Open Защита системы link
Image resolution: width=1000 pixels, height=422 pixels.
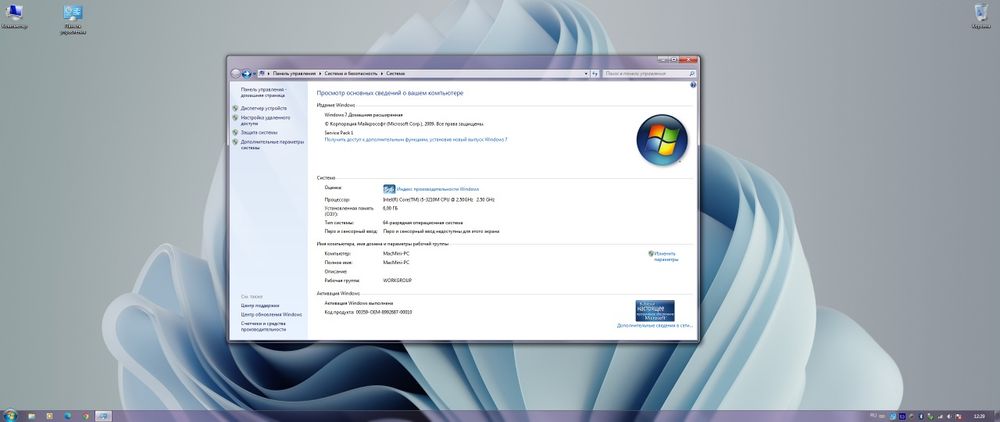point(259,133)
